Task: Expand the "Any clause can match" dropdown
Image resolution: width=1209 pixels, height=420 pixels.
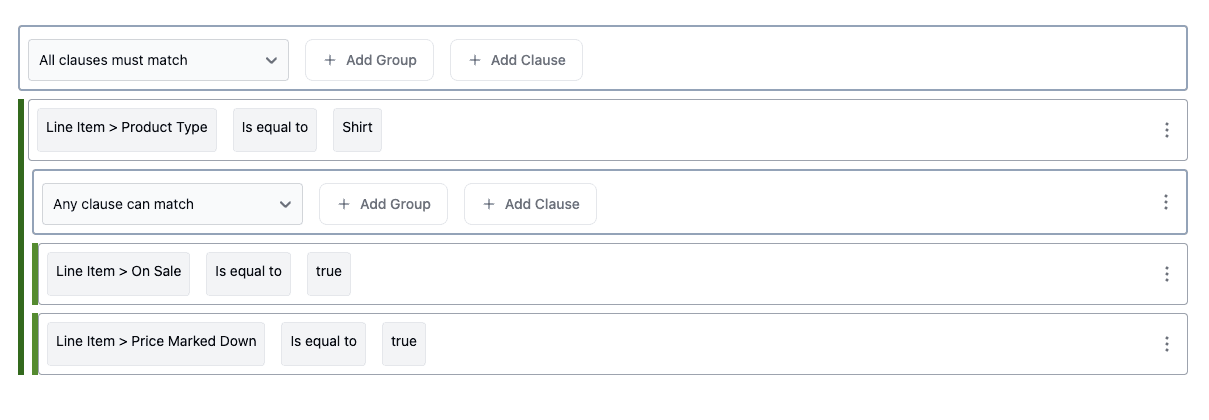Action: (172, 204)
